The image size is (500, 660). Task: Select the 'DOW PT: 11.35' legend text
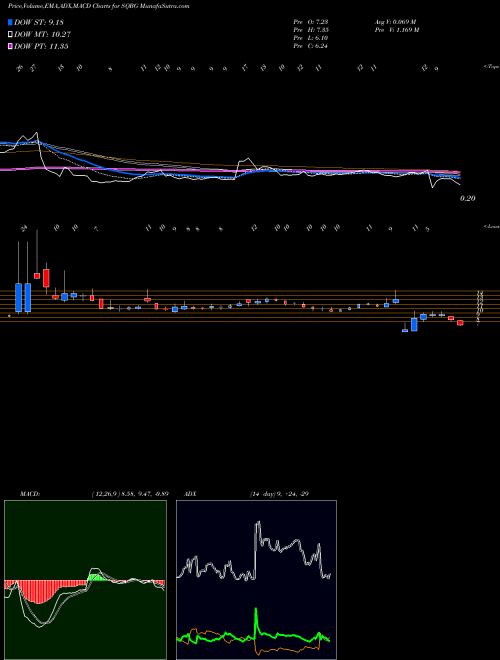41,46
